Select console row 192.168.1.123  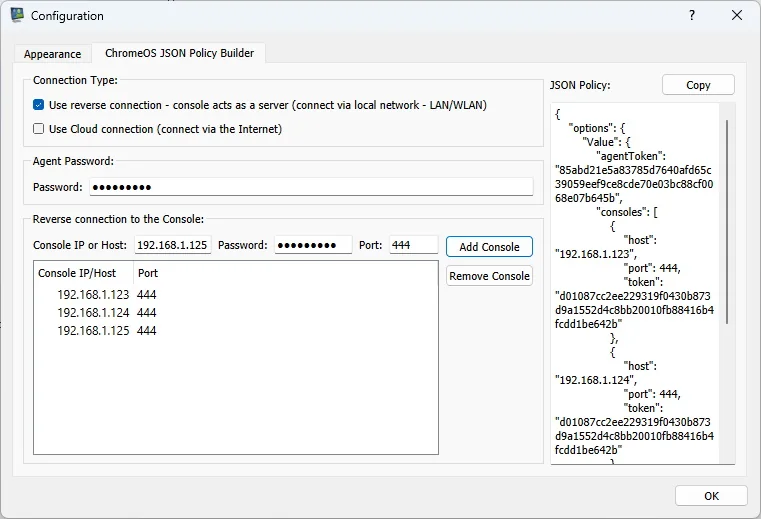236,295
